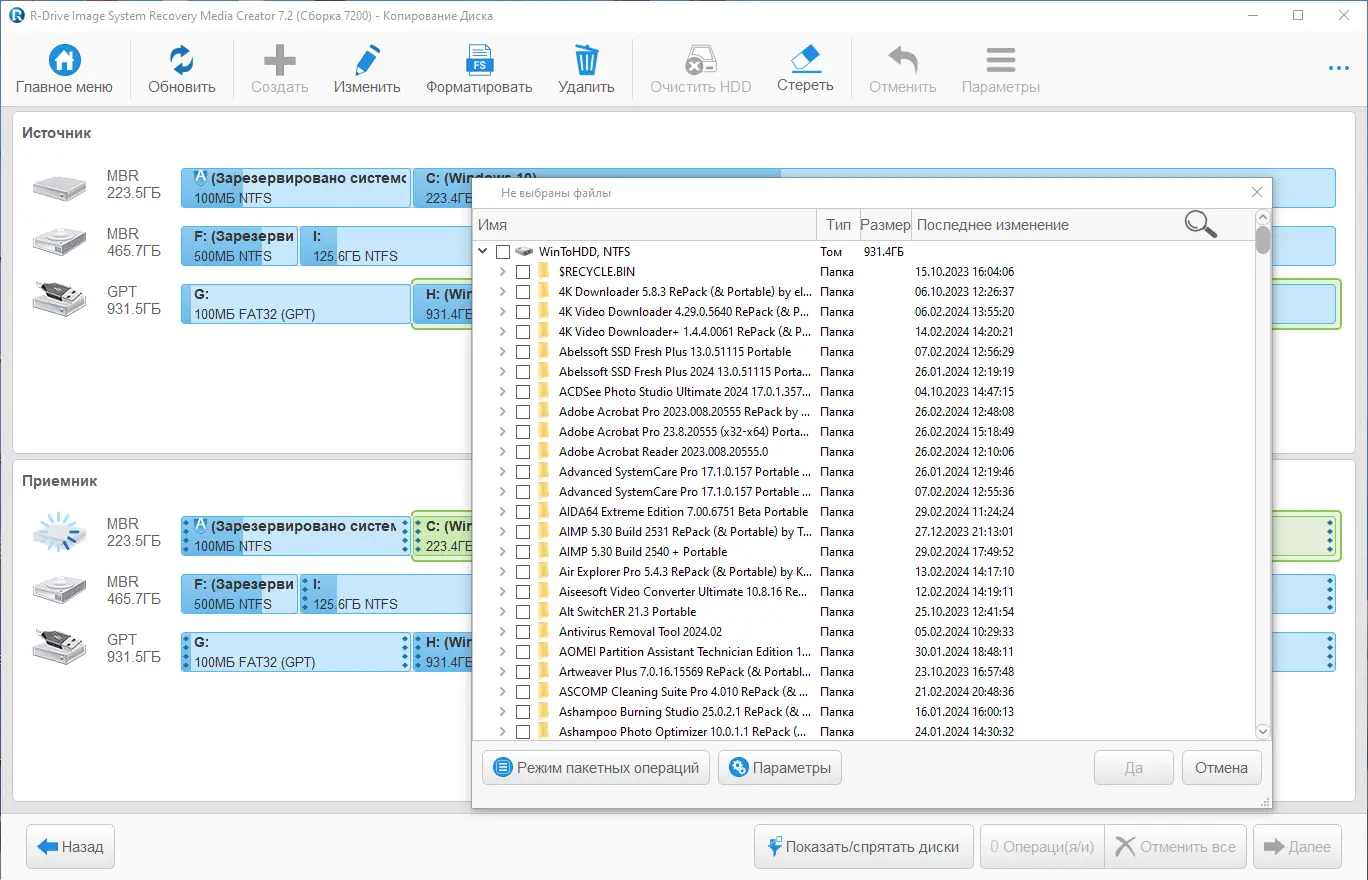Click Antivirus Removal Tool folder icon
The width and height of the screenshot is (1368, 880).
[x=544, y=631]
